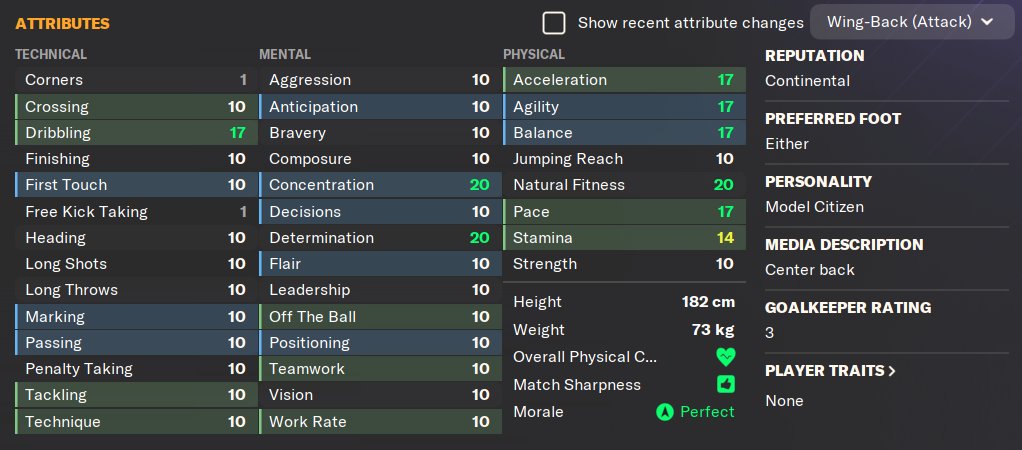Select the Stamina attribute row

(624, 238)
